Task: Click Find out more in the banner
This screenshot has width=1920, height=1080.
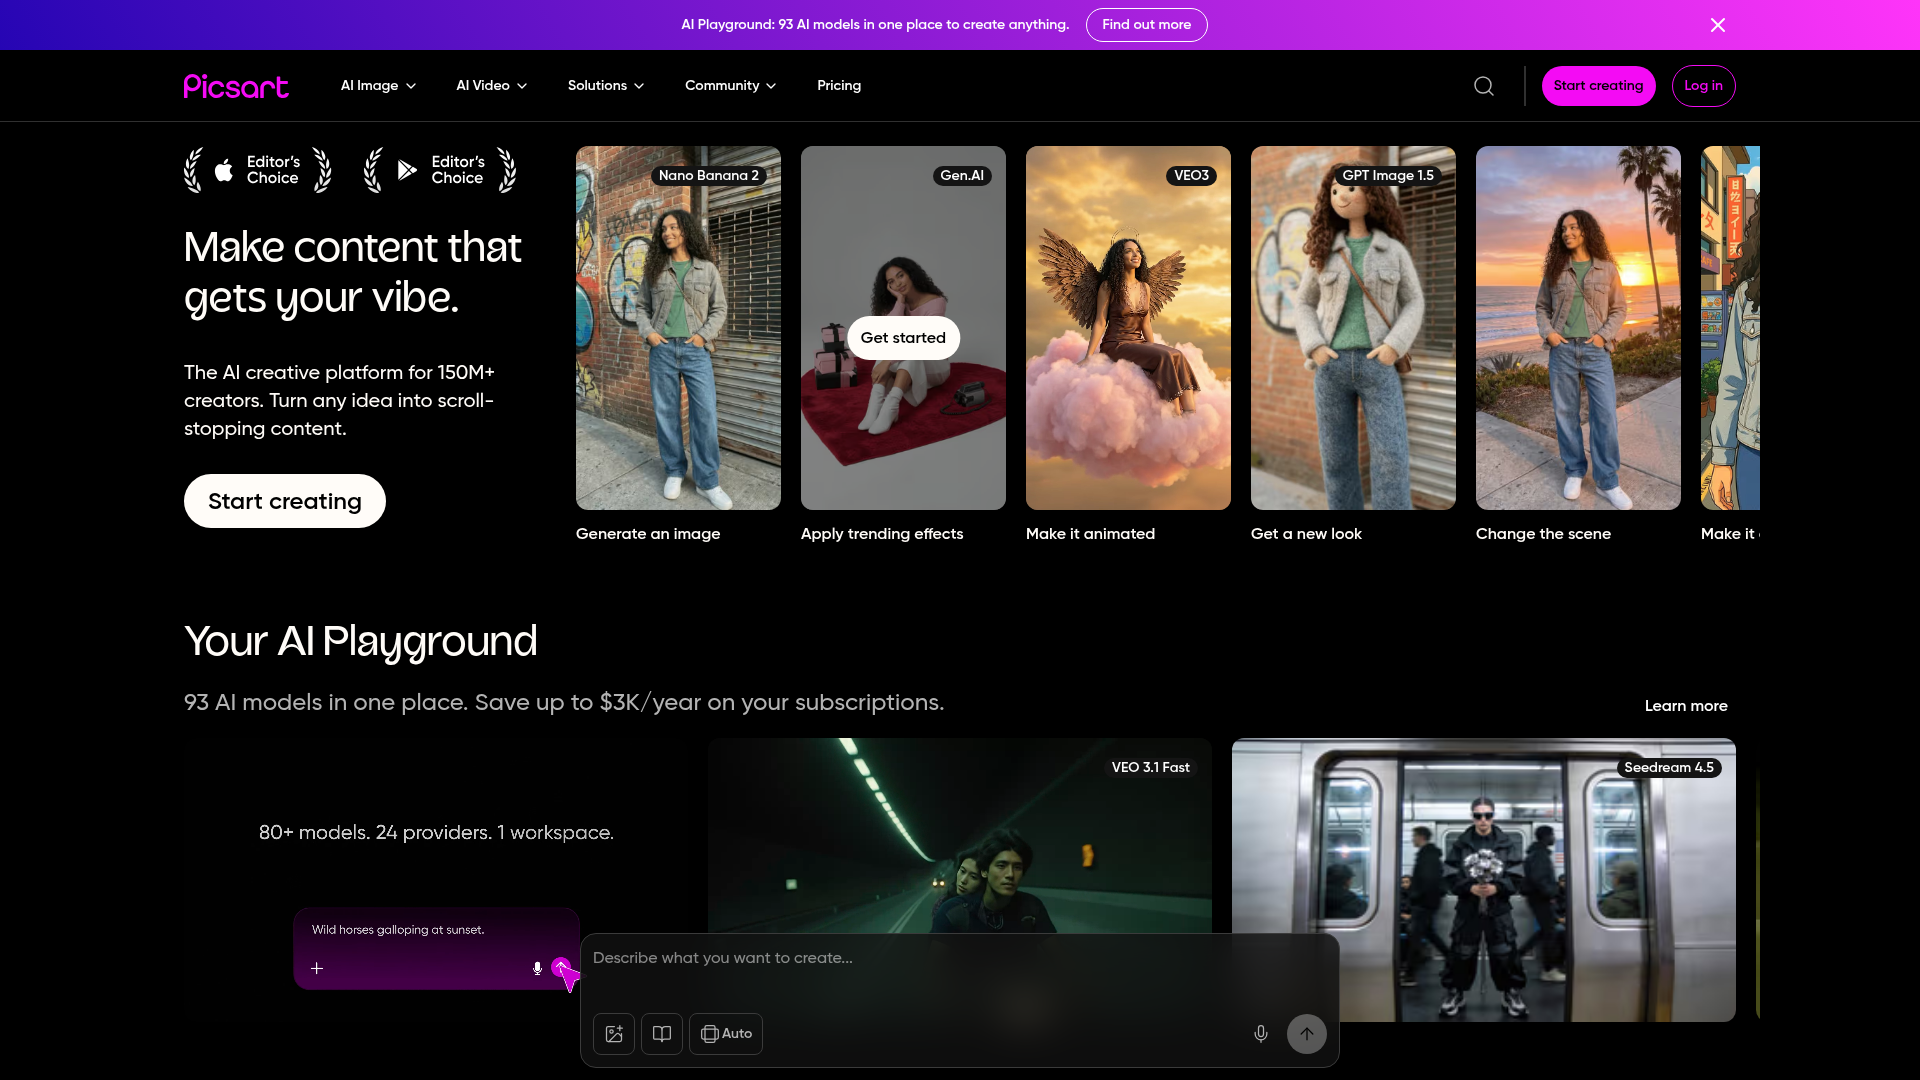Action: click(x=1146, y=24)
